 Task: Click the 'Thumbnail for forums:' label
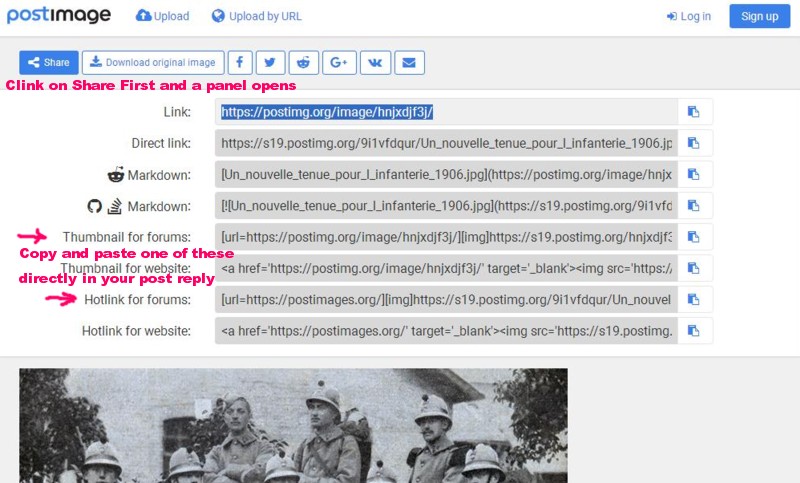127,237
